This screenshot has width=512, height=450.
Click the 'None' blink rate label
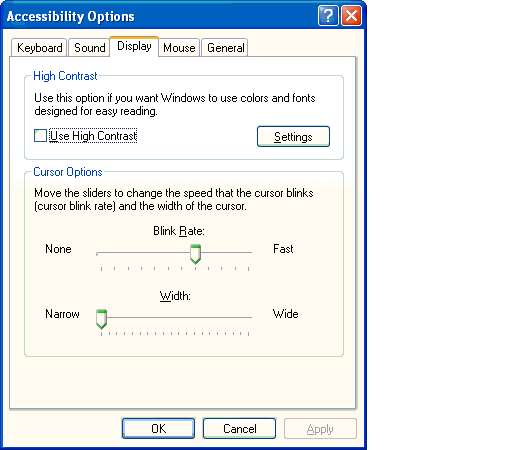[58, 249]
